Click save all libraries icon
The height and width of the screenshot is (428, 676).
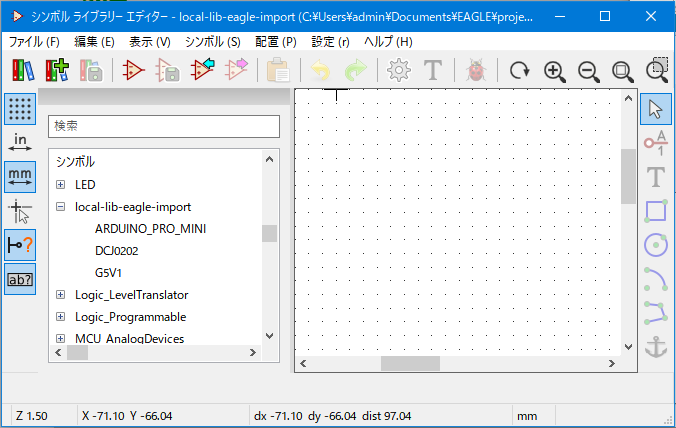[x=91, y=70]
